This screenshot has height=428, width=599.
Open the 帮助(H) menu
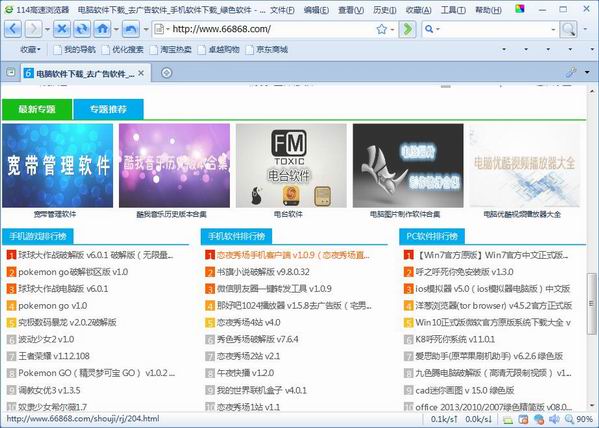[488, 10]
